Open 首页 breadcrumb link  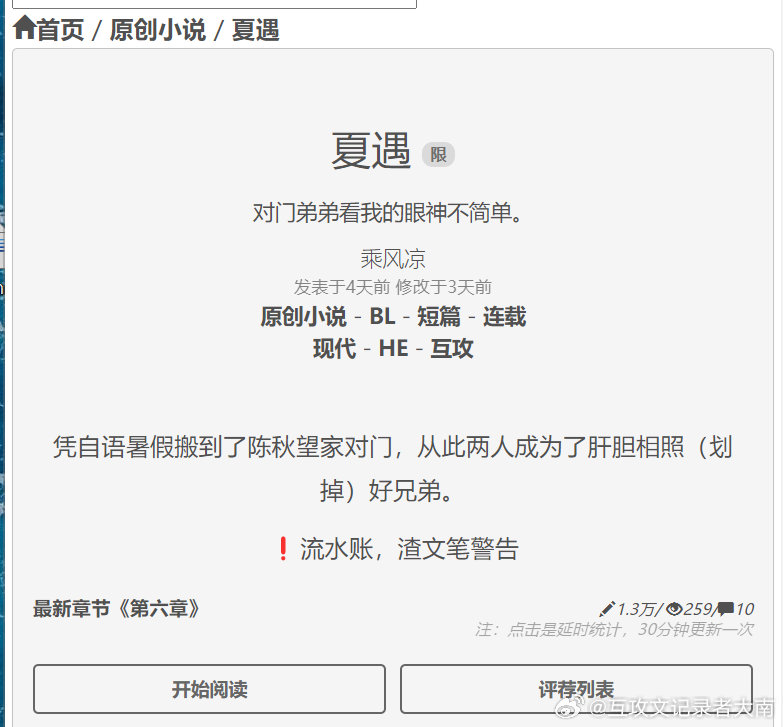point(60,30)
